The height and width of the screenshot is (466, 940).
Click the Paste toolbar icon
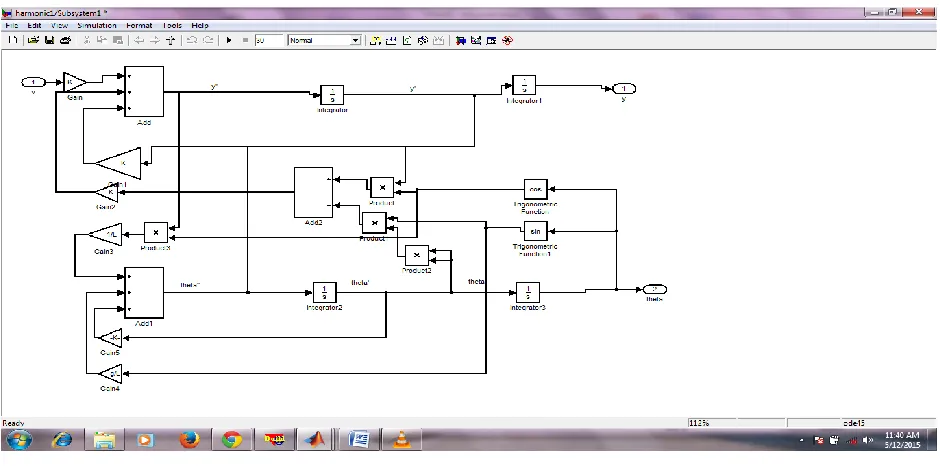[x=118, y=40]
